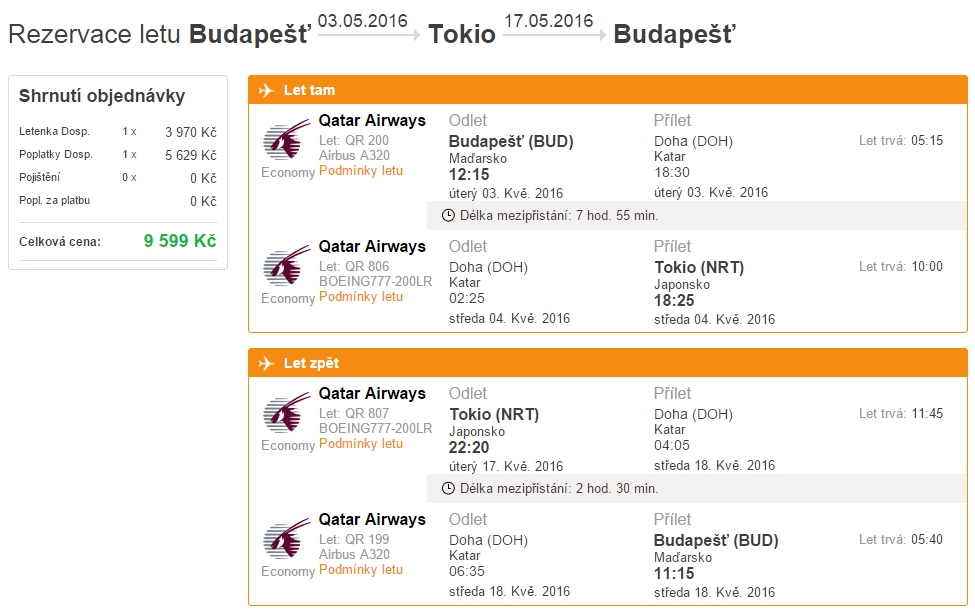975x615 pixels.
Task: Click the airplane icon beside Let tam
Action: point(266,90)
